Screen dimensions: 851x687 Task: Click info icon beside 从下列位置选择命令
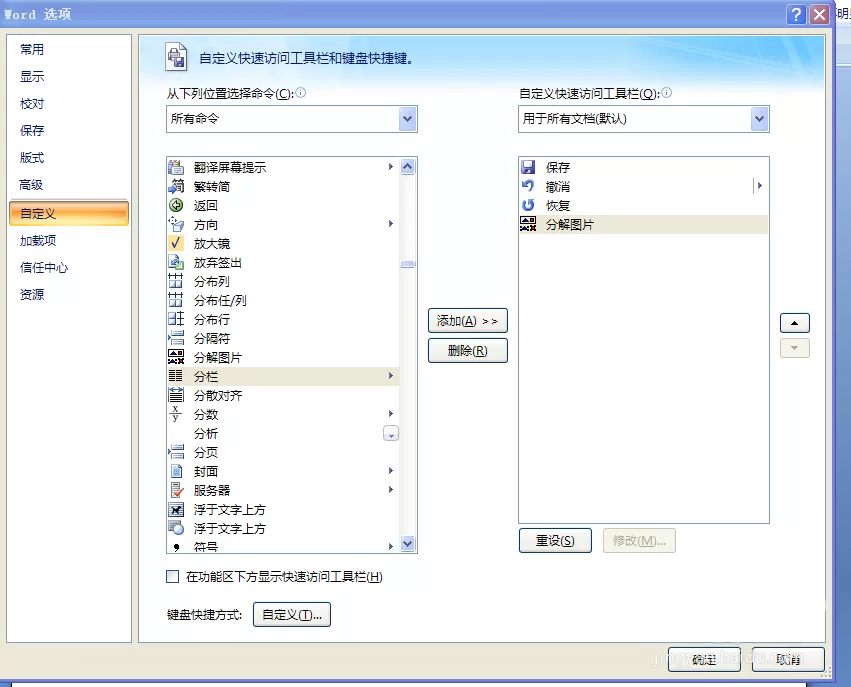[x=301, y=93]
